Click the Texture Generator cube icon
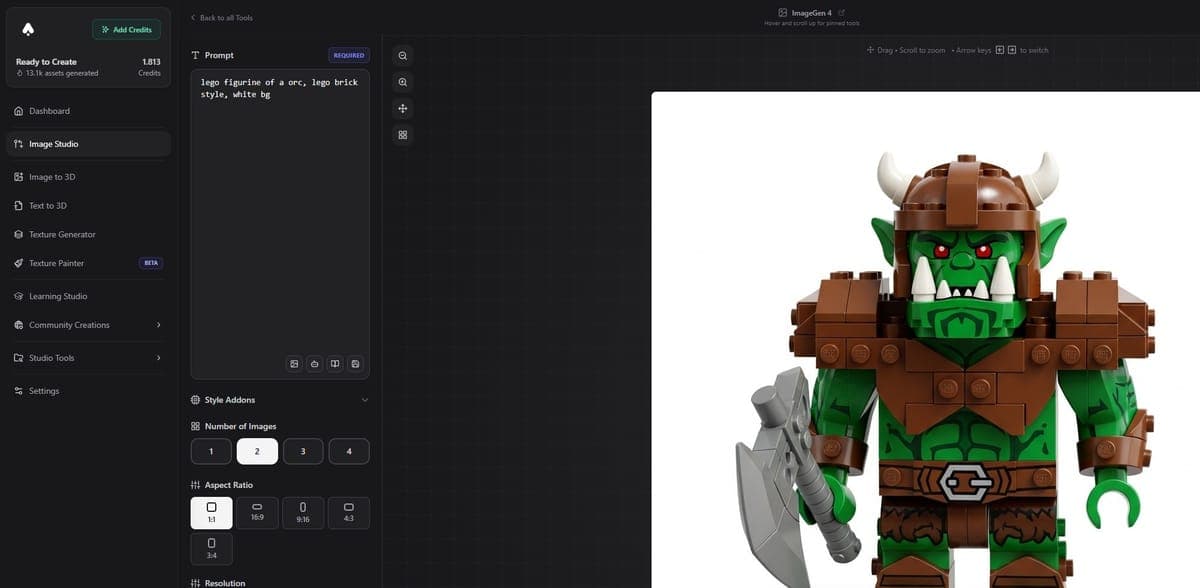 (19, 234)
